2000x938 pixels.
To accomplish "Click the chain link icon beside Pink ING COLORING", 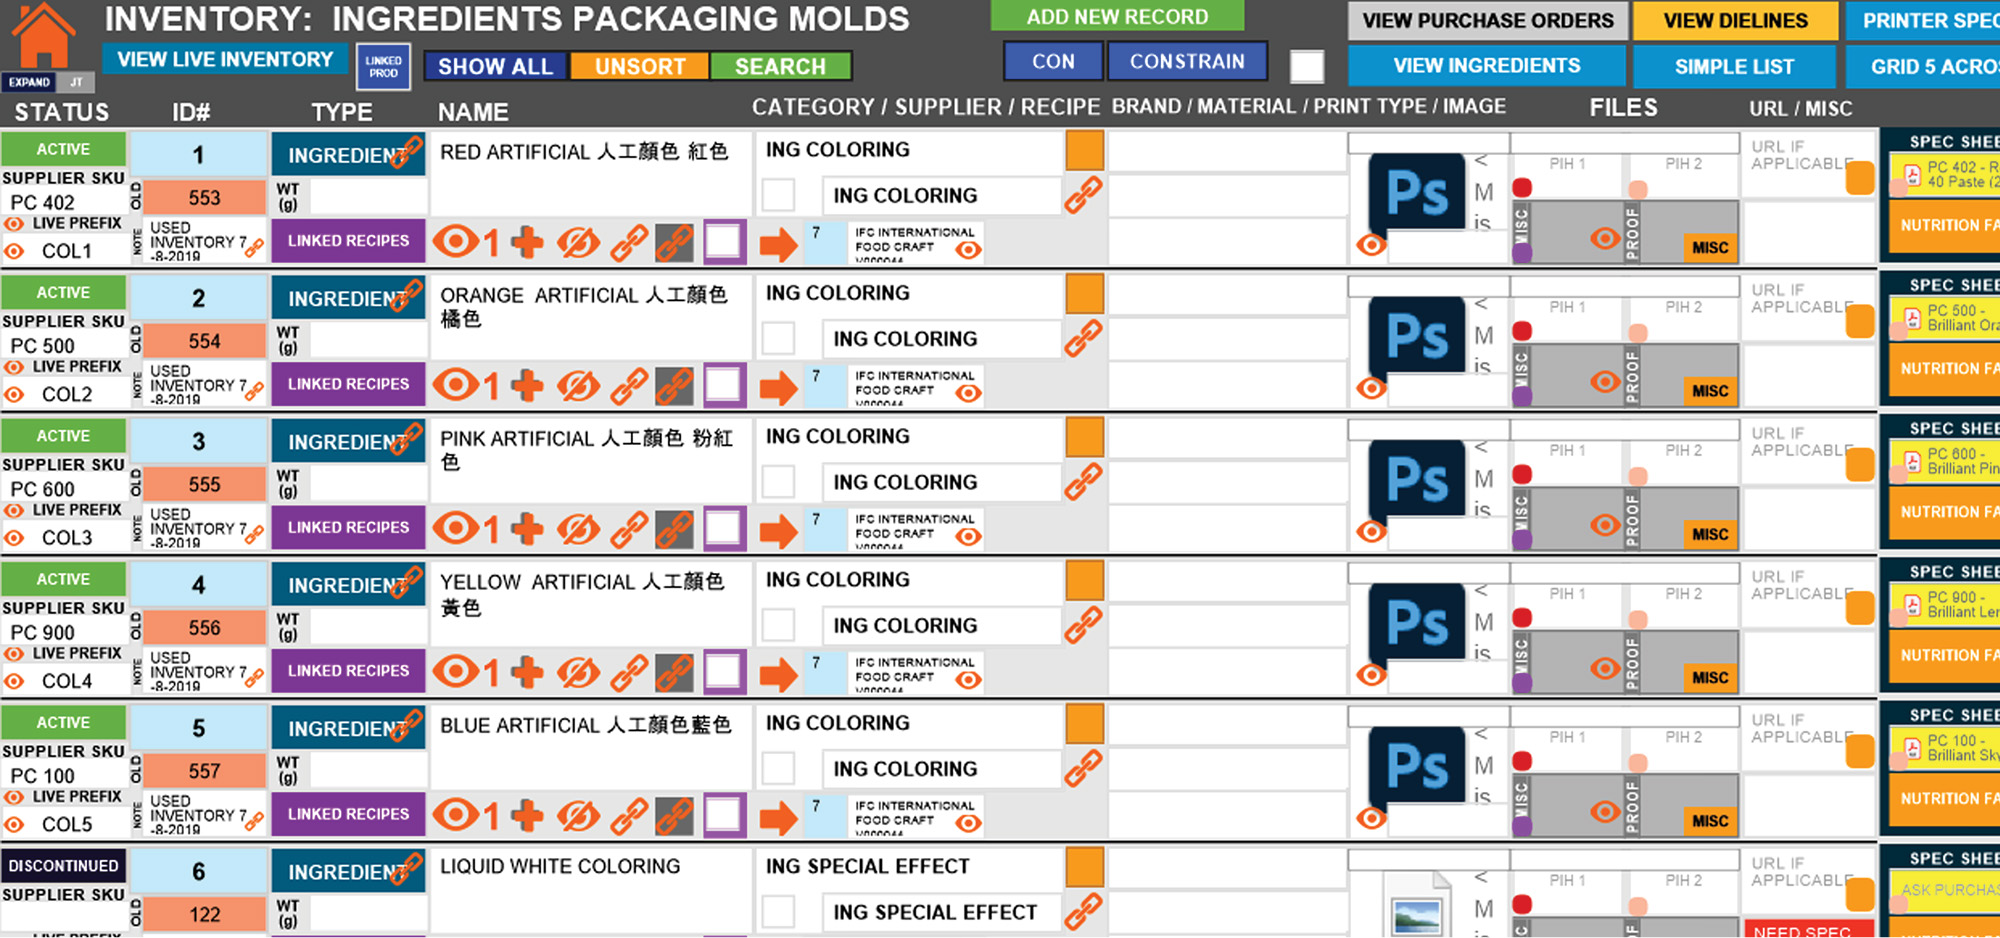I will click(1083, 482).
